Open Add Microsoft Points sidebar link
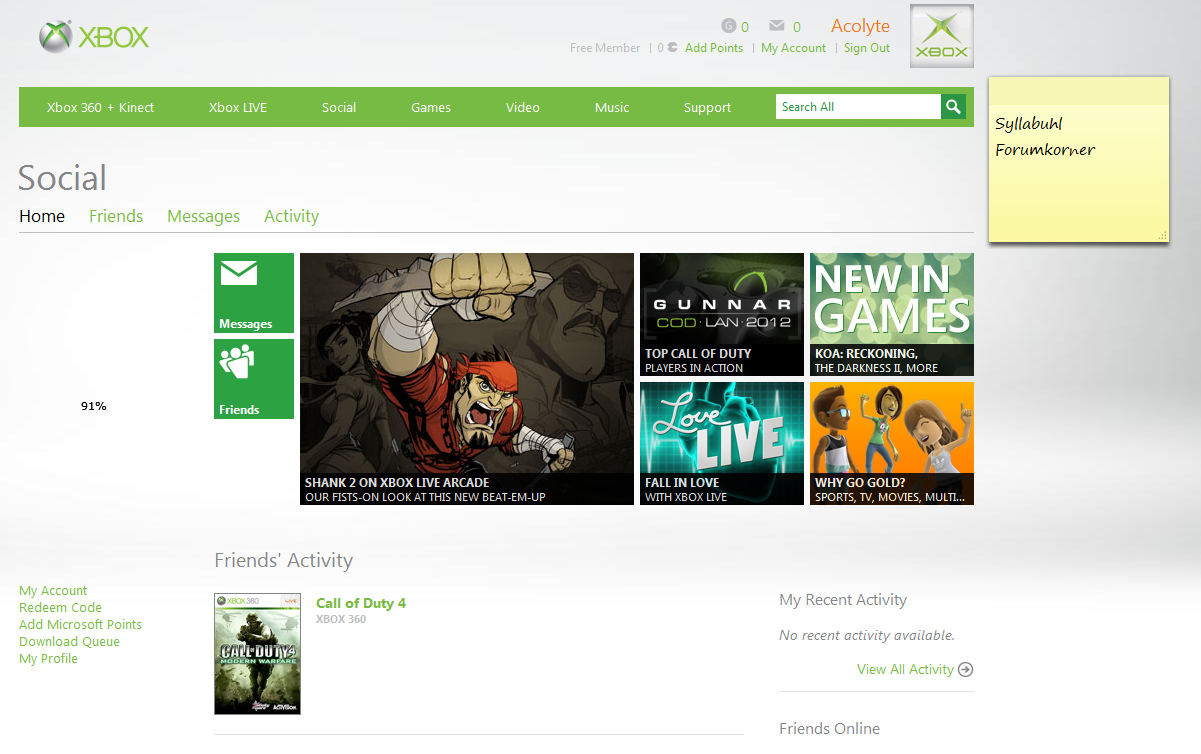Viewport: 1201px width, 754px height. click(80, 625)
